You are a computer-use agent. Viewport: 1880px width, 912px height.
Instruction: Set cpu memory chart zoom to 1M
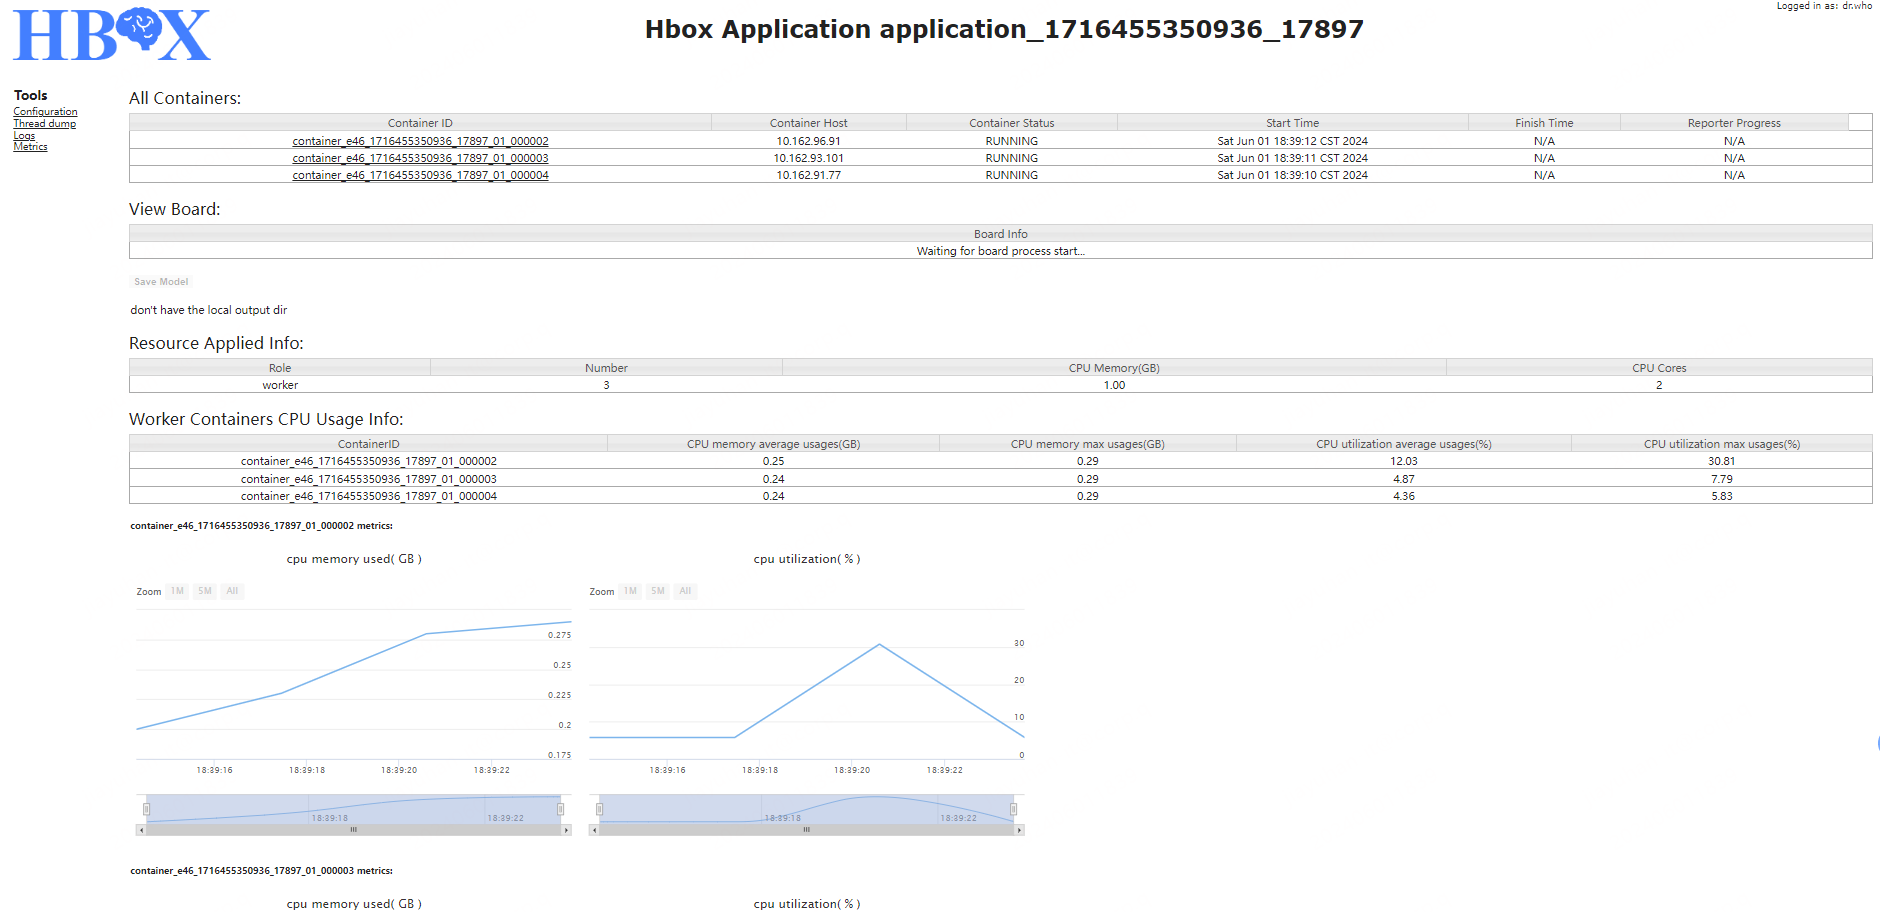click(x=177, y=591)
